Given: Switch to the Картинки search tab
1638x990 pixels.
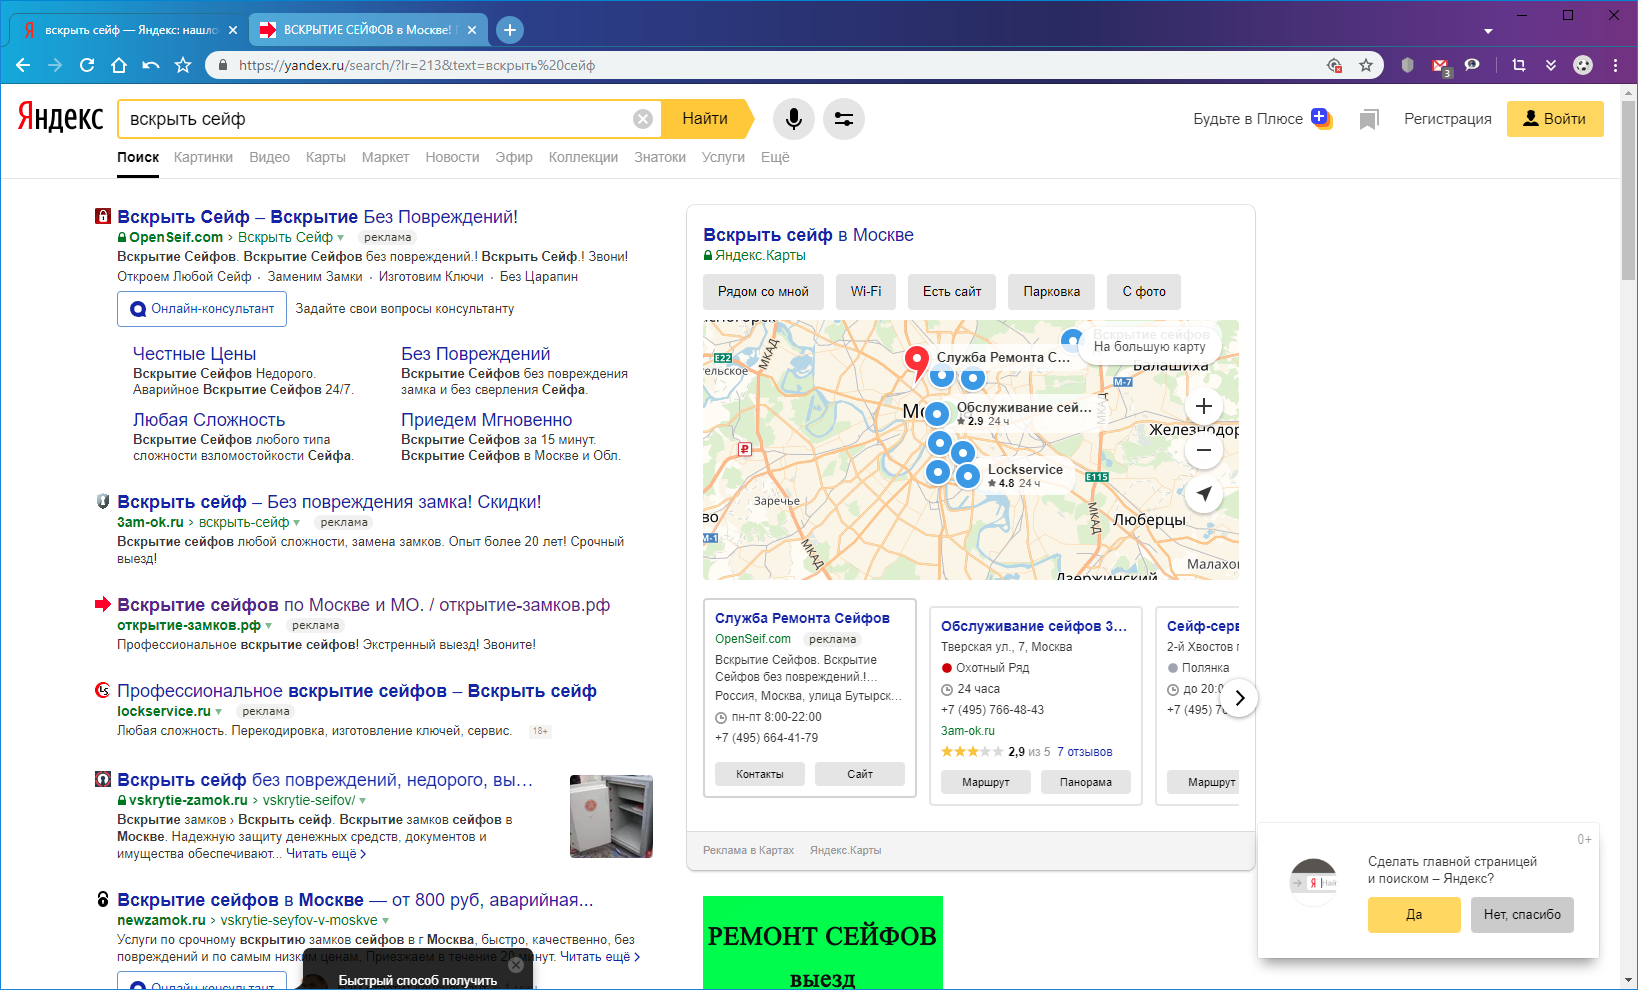Looking at the screenshot, I should pos(203,157).
